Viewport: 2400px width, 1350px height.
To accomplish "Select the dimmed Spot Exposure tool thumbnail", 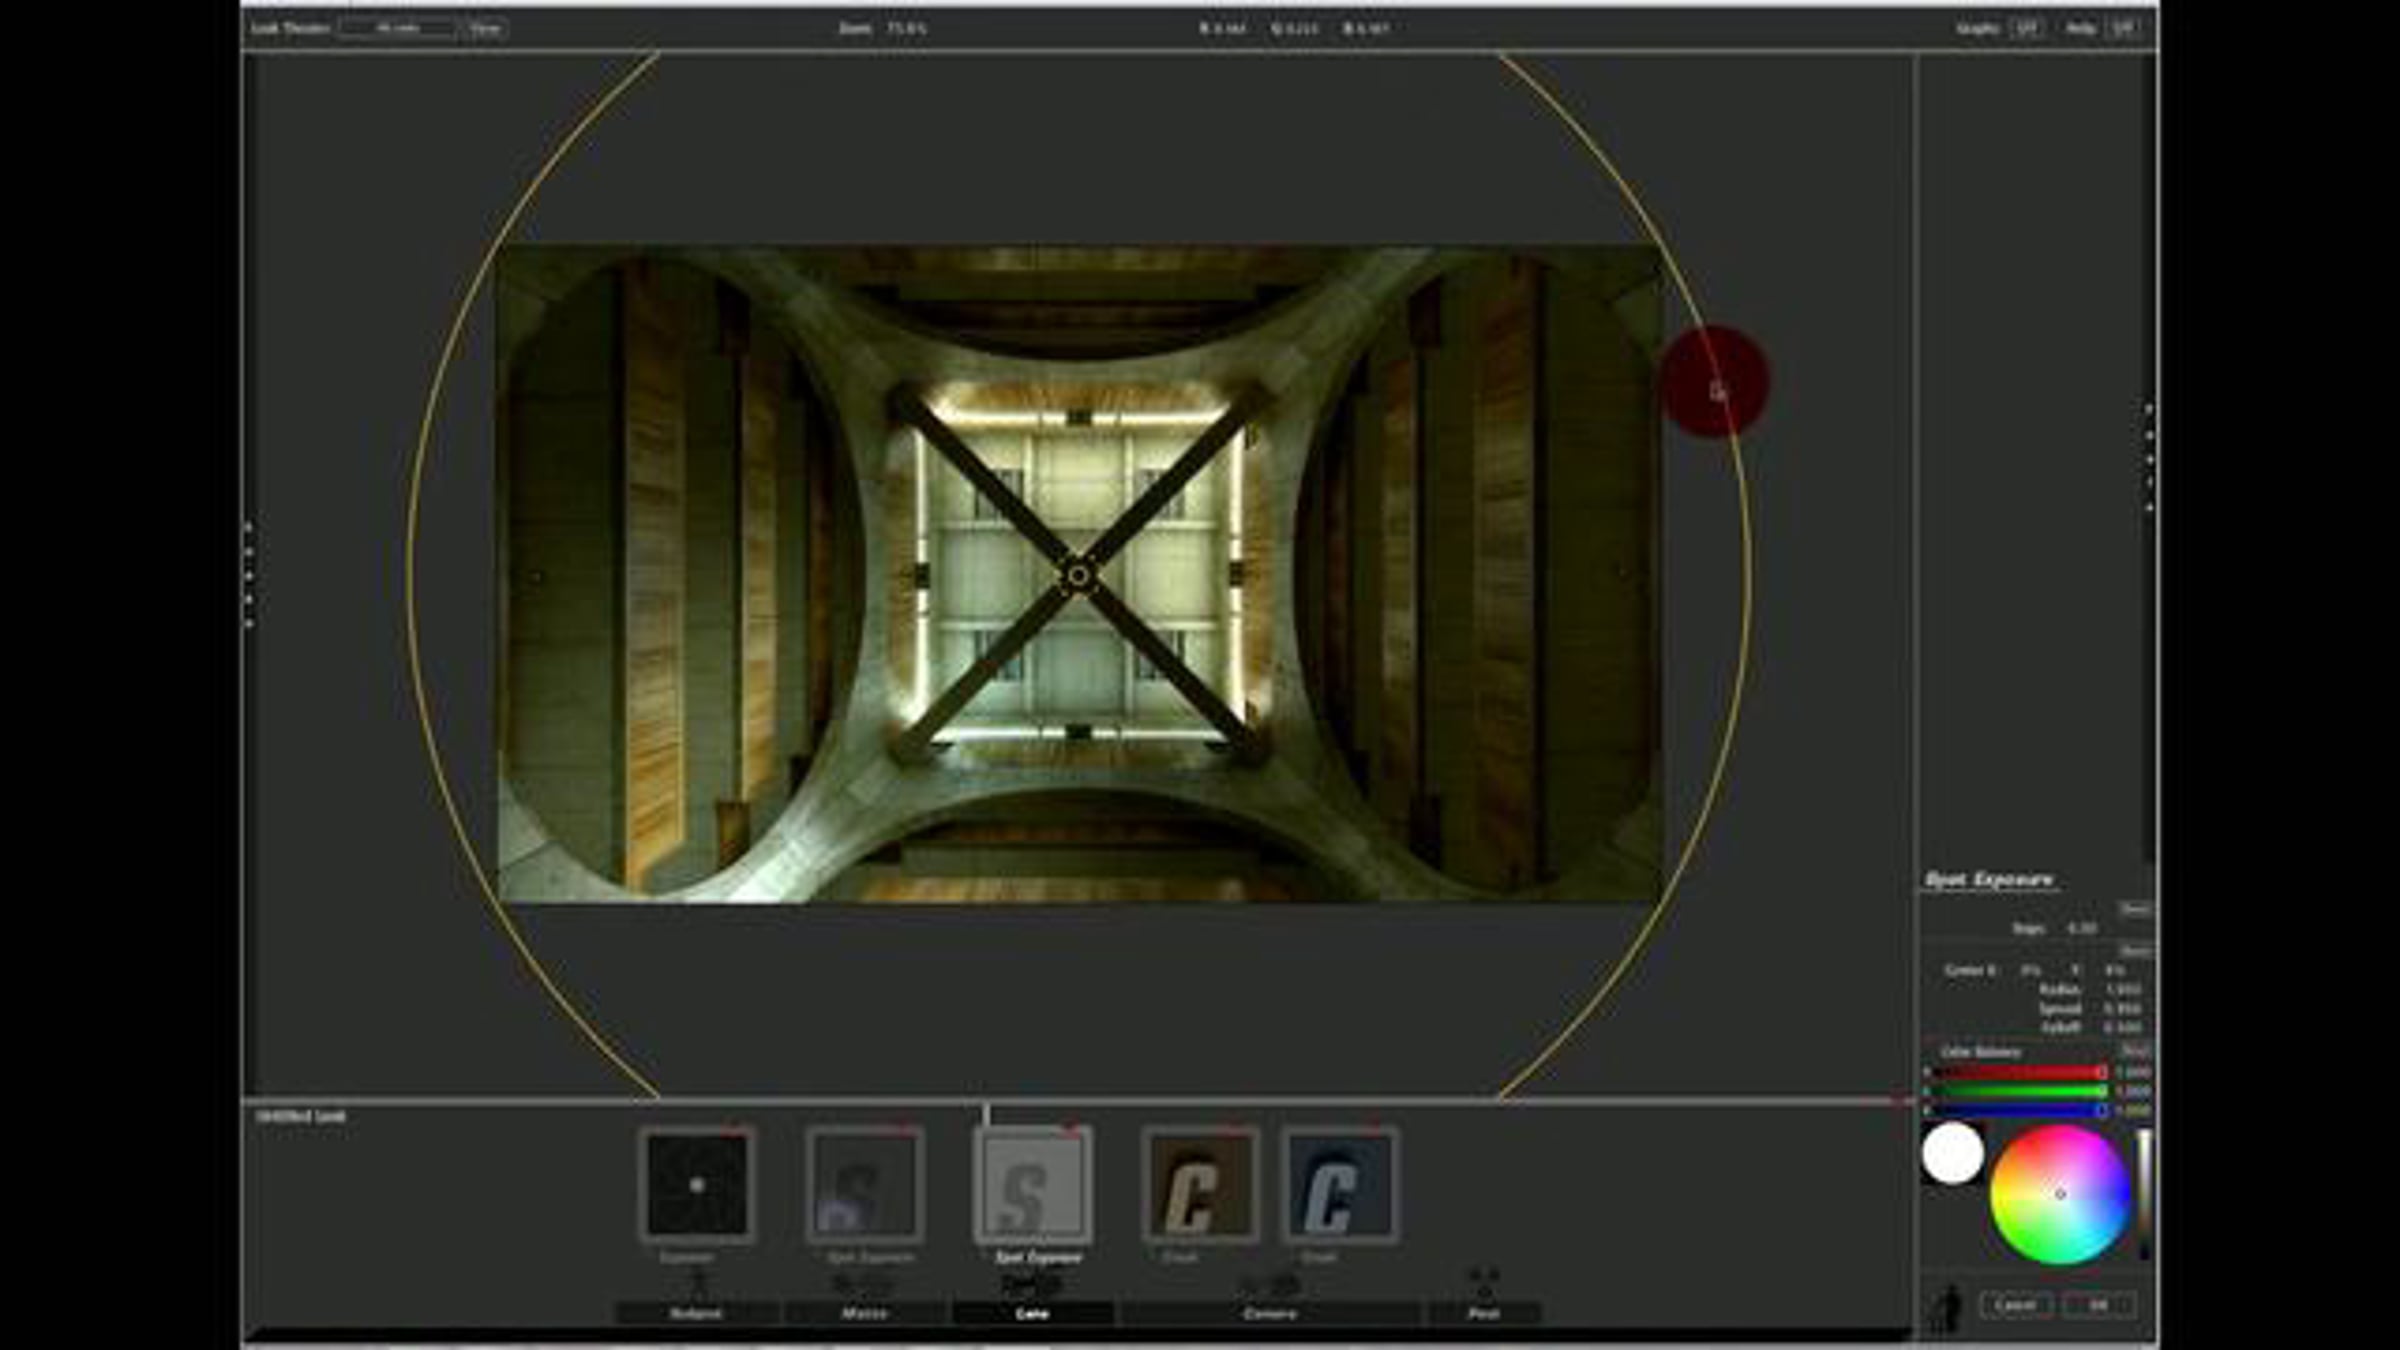I will [865, 1185].
